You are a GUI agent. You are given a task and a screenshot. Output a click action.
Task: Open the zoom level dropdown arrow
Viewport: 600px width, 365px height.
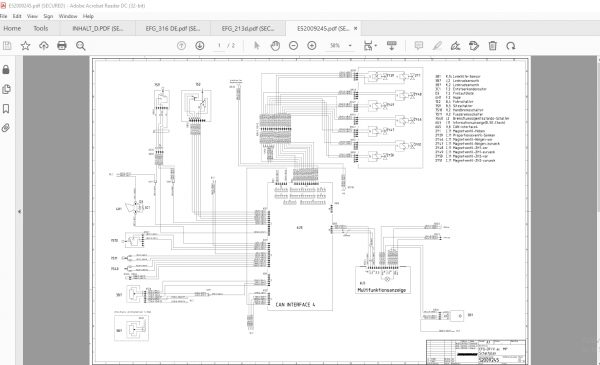tap(350, 46)
